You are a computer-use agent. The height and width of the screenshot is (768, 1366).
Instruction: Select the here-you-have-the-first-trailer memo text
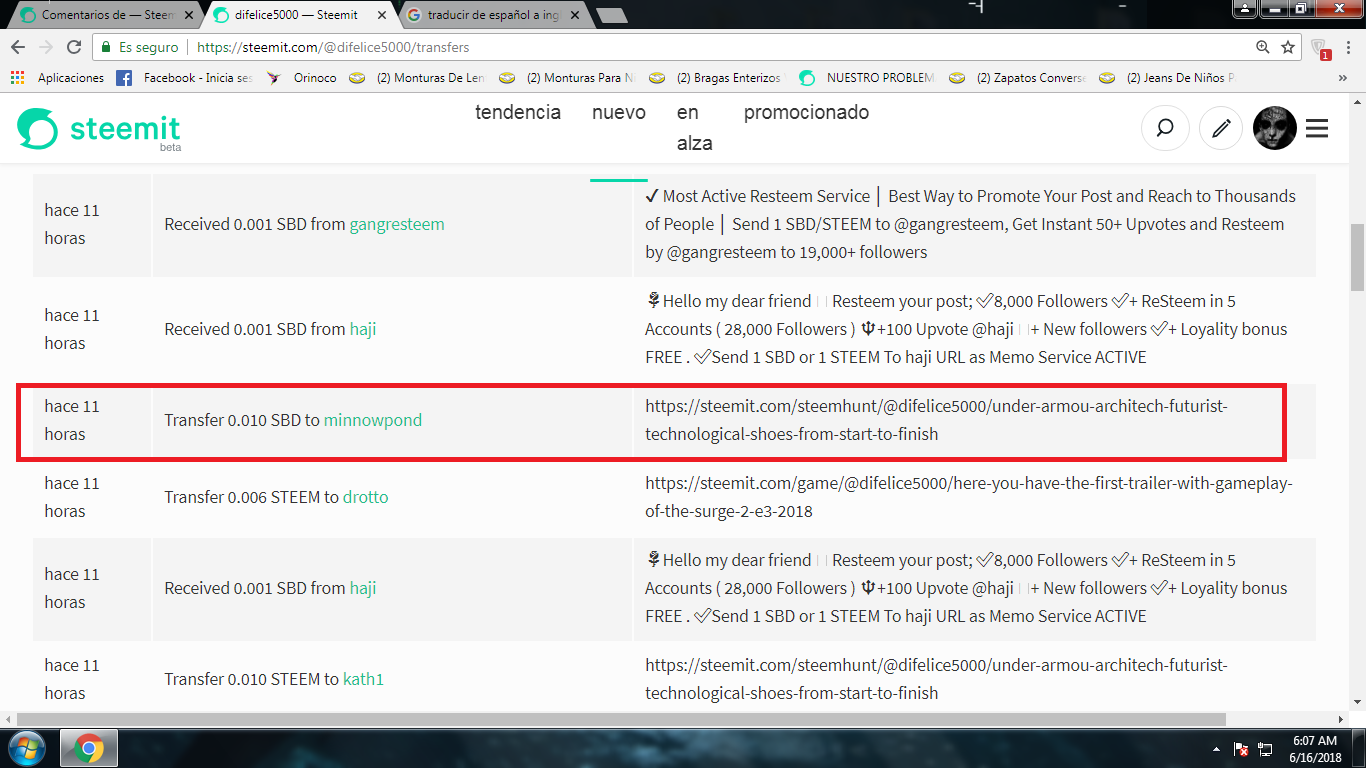[x=969, y=497]
